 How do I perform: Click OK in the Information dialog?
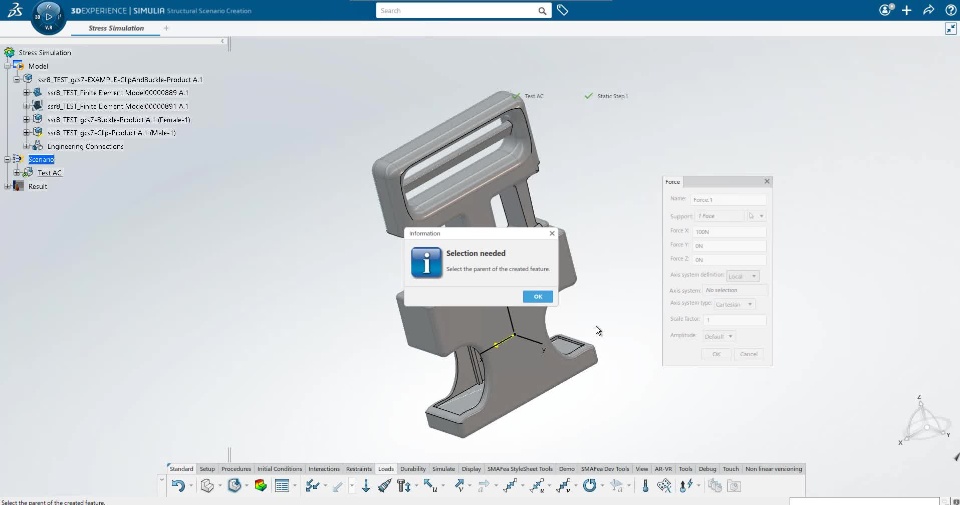tap(538, 296)
